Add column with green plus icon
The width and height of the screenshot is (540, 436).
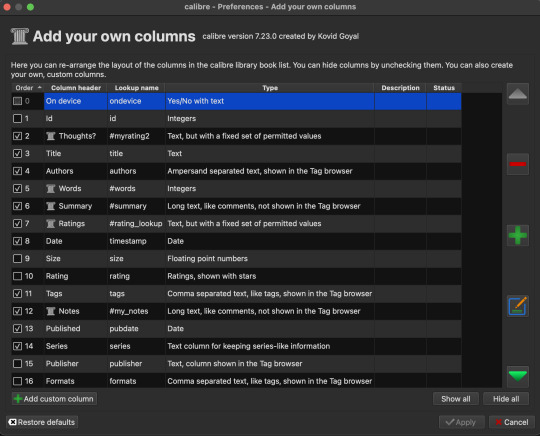518,235
